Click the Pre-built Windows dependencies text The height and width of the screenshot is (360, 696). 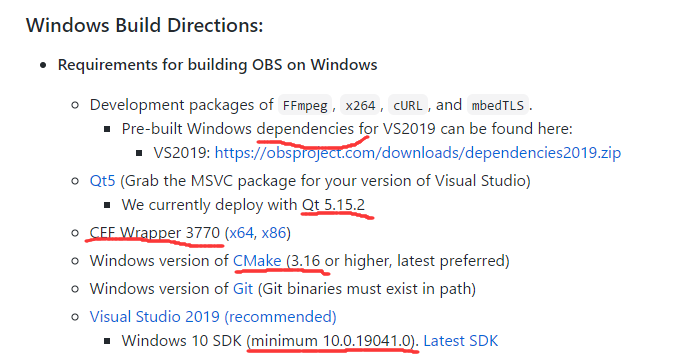pyautogui.click(x=237, y=129)
